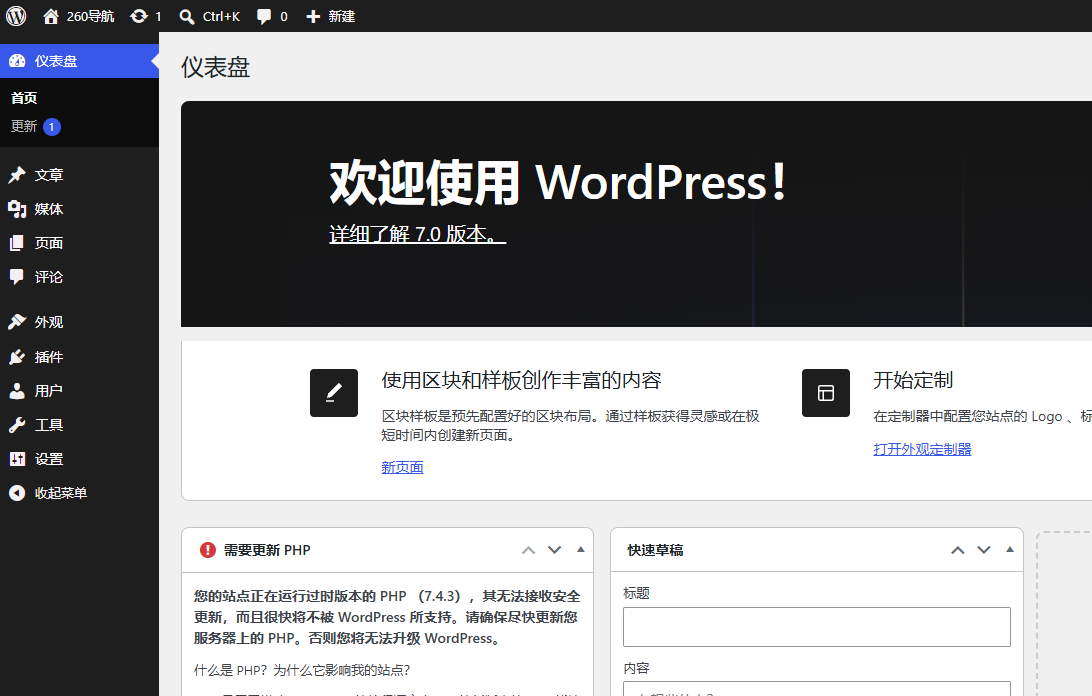This screenshot has width=1092, height=696.
Task: Open the 文章 menu
Action: click(x=79, y=175)
